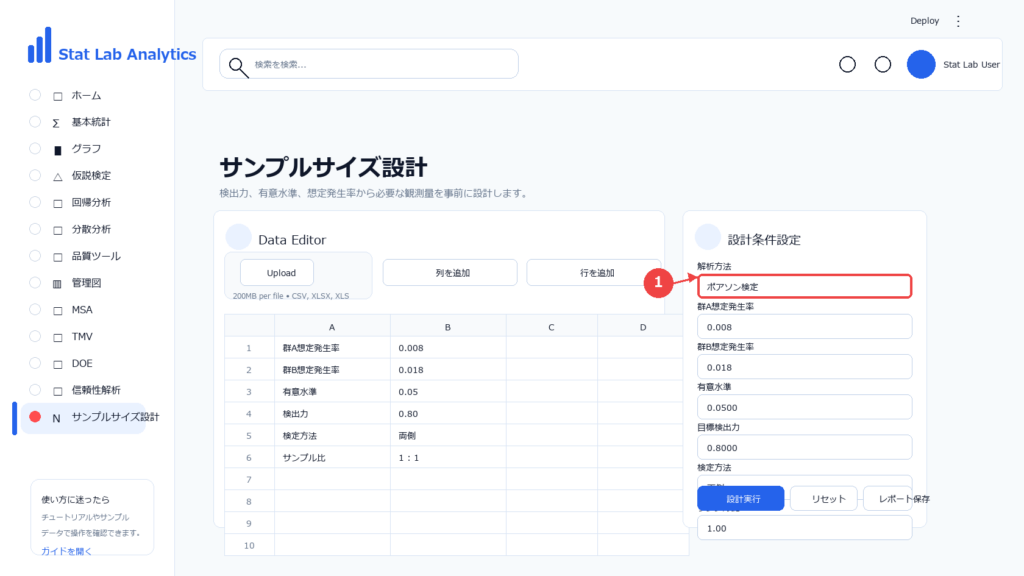
Task: Open the ガイドを開く link
Action: (x=67, y=551)
